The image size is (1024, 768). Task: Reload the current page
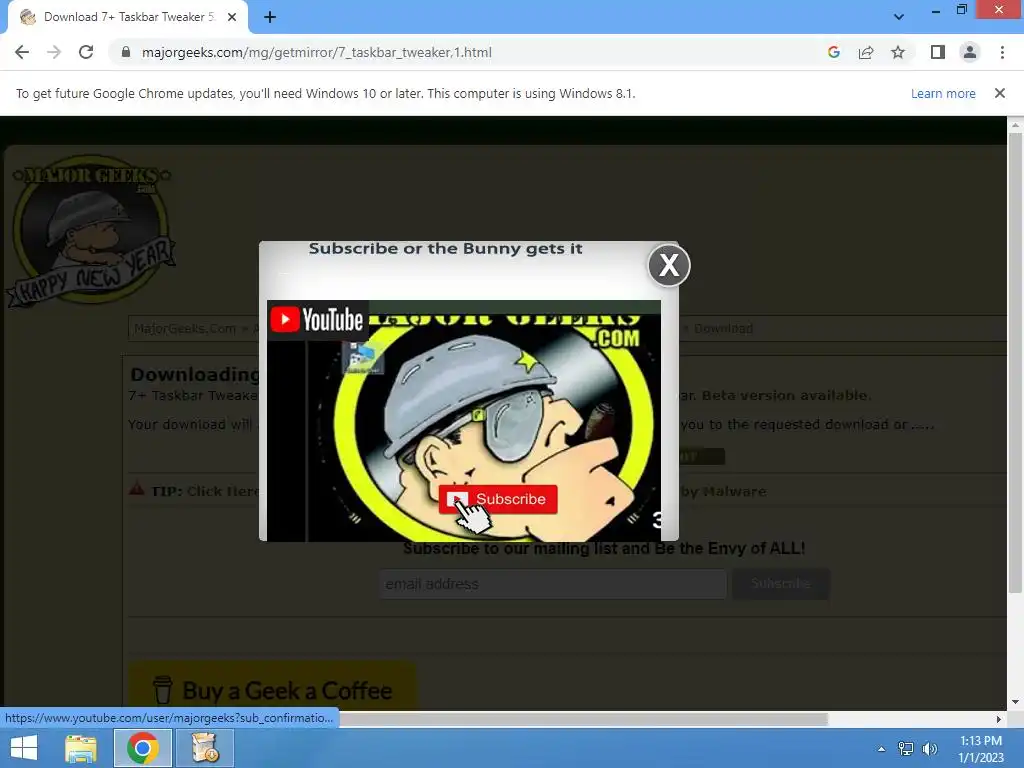[x=86, y=52]
